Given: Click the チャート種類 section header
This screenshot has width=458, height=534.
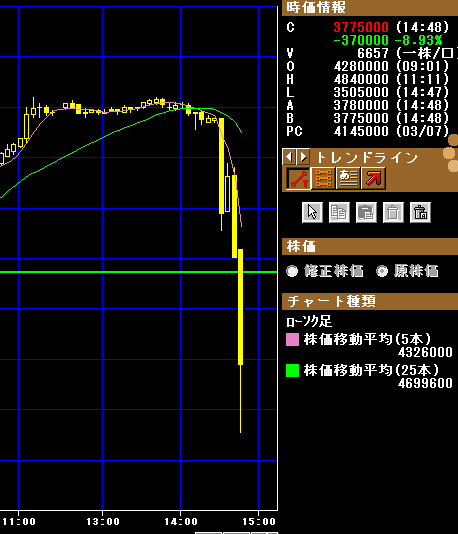Looking at the screenshot, I should tap(370, 301).
